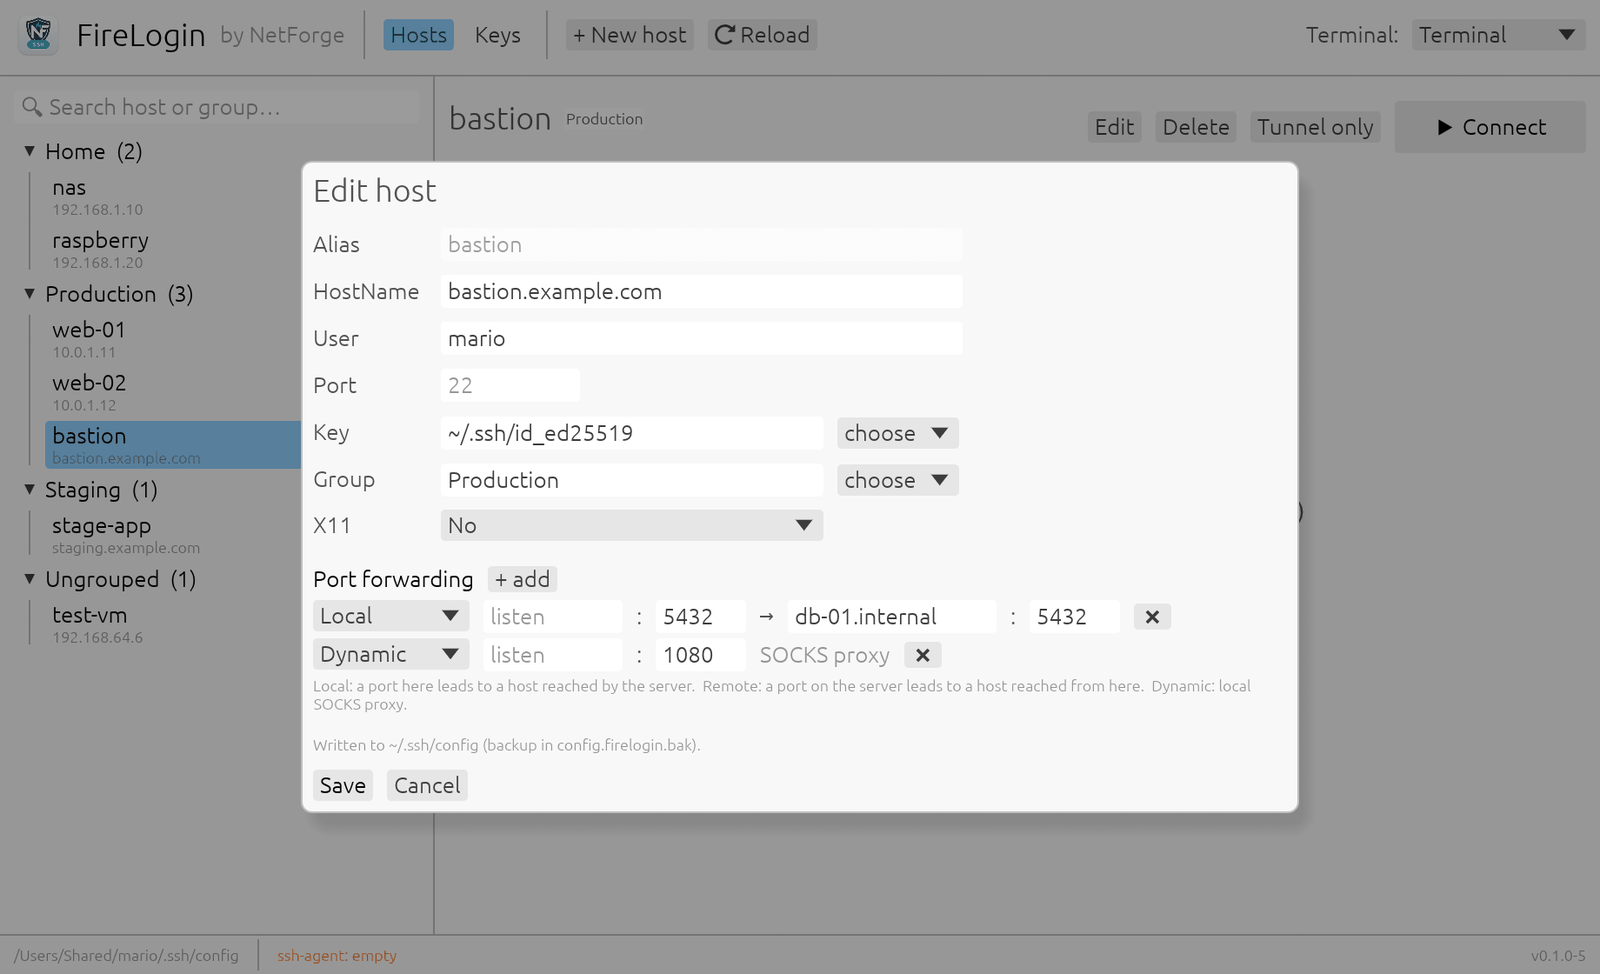Edit the destination port 5432
The width and height of the screenshot is (1600, 974).
tap(1075, 617)
